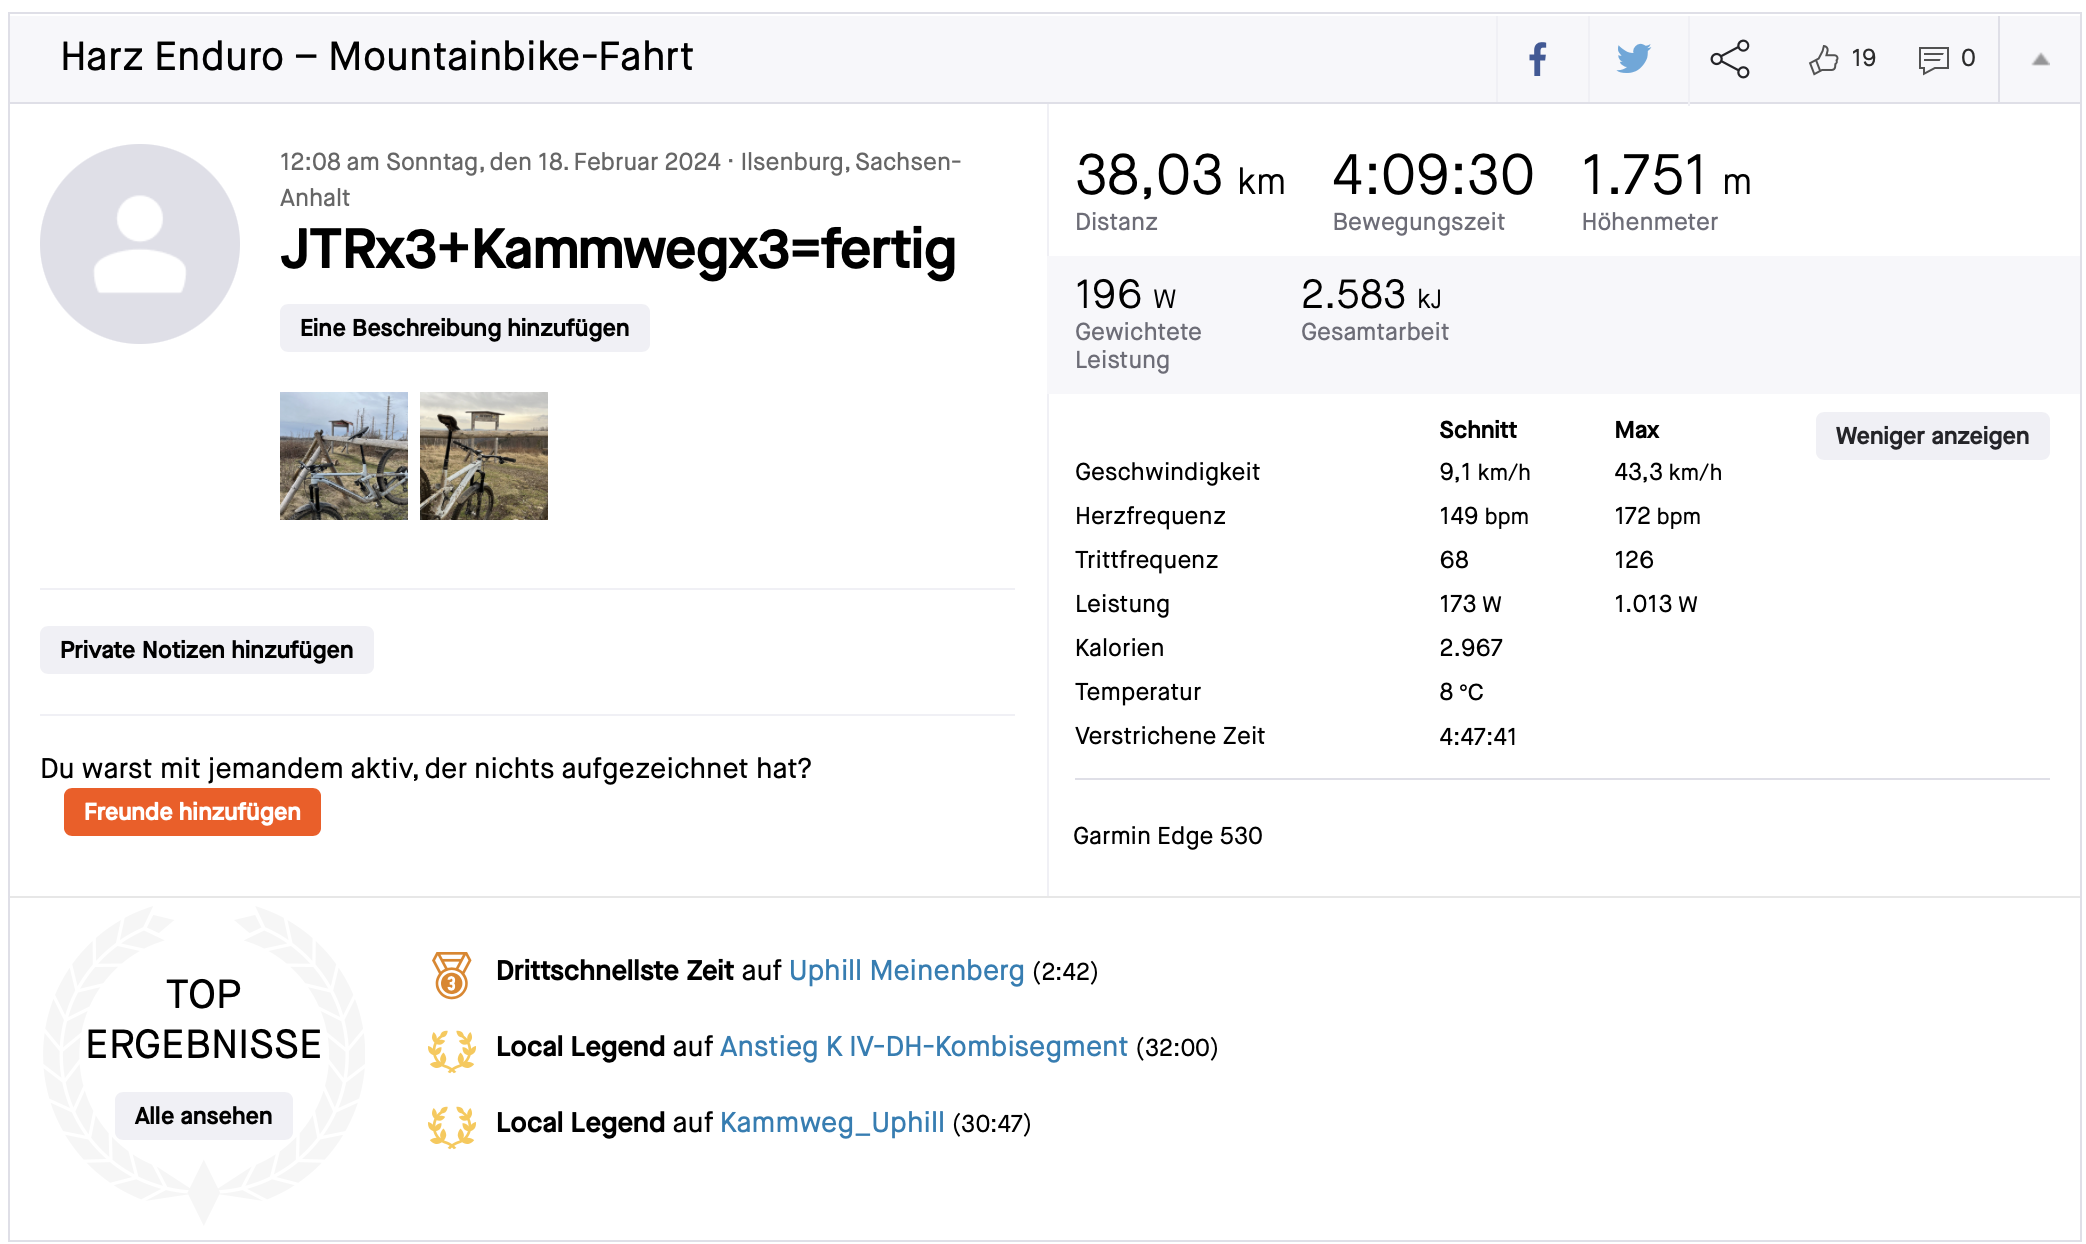
Task: Open Alle ansehen top results
Action: coord(203,1116)
